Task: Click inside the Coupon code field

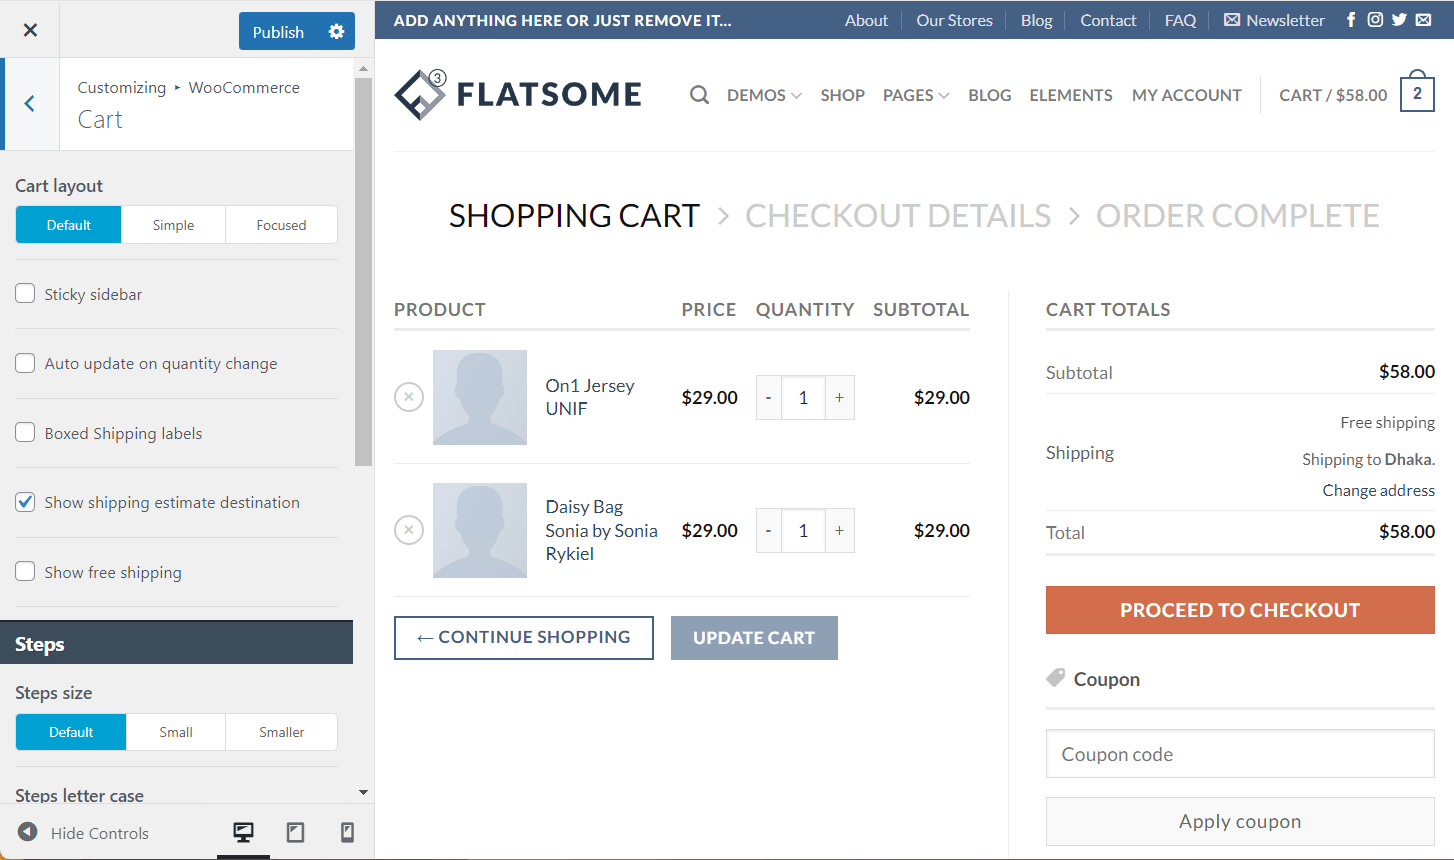Action: (1239, 754)
